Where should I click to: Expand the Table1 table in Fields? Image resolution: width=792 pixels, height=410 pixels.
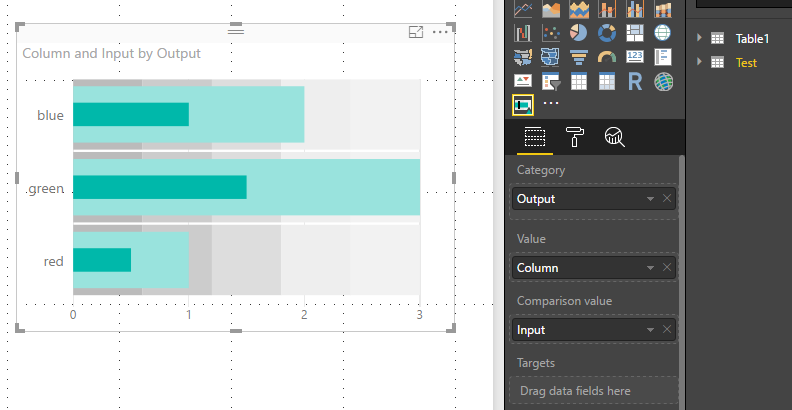[700, 37]
